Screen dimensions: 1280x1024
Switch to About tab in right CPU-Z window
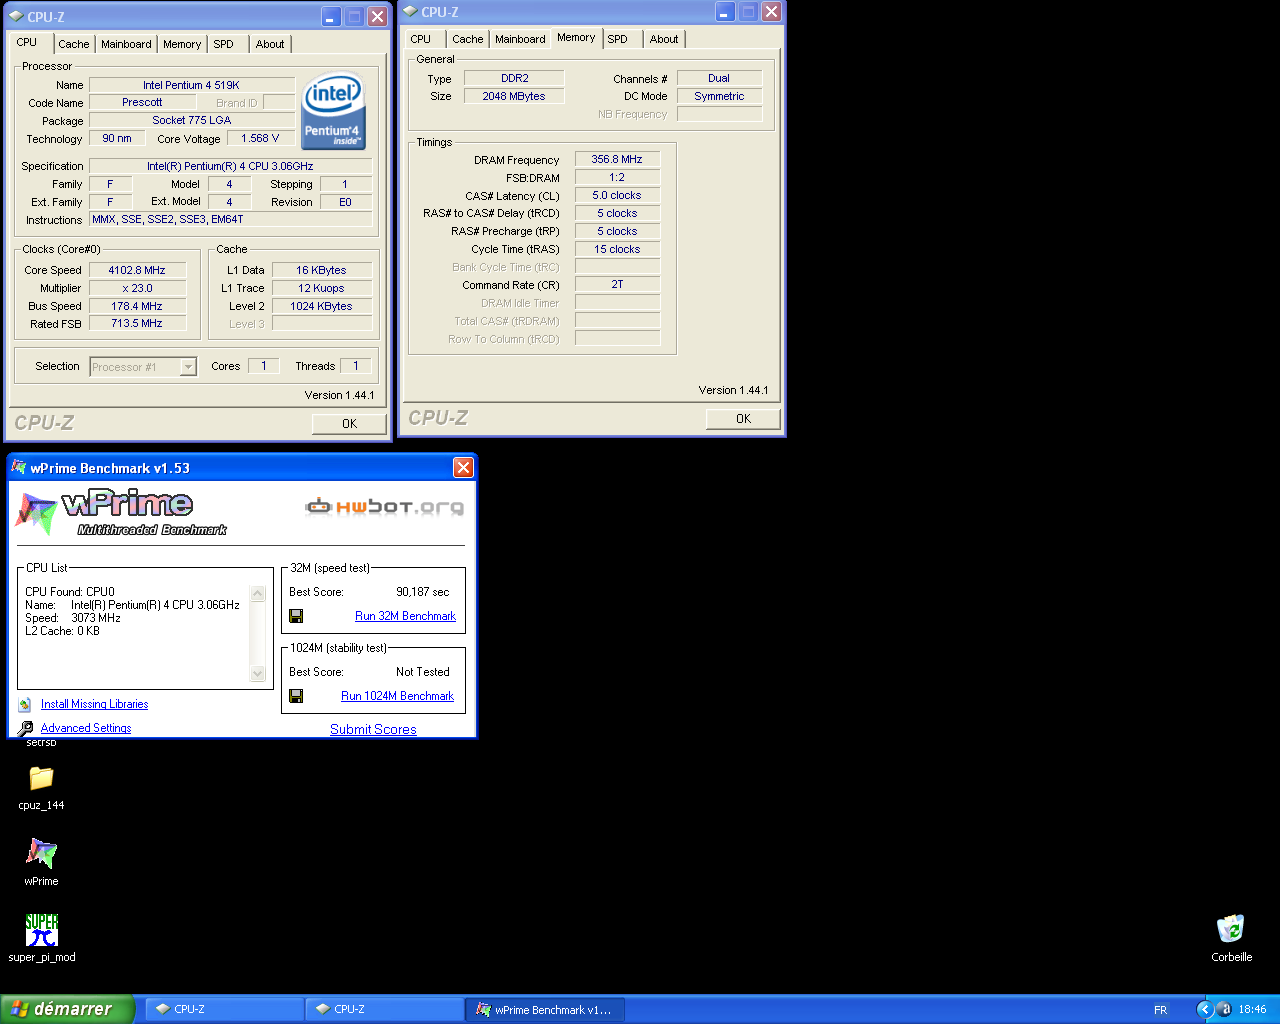(x=664, y=39)
